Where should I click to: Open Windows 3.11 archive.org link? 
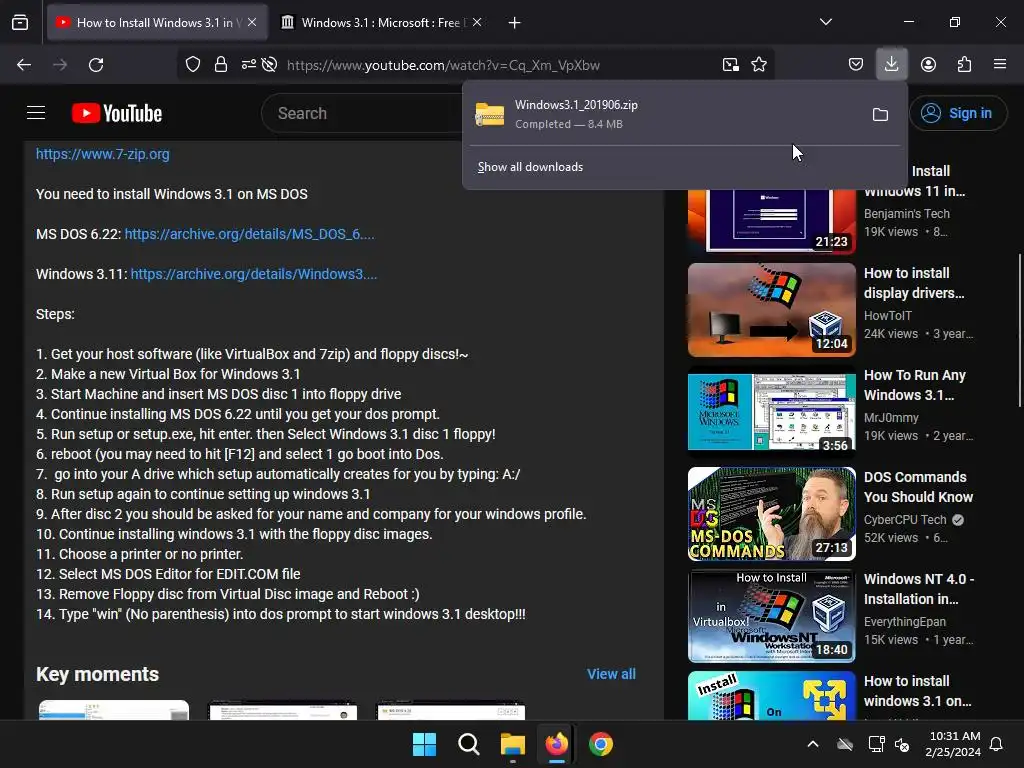254,274
